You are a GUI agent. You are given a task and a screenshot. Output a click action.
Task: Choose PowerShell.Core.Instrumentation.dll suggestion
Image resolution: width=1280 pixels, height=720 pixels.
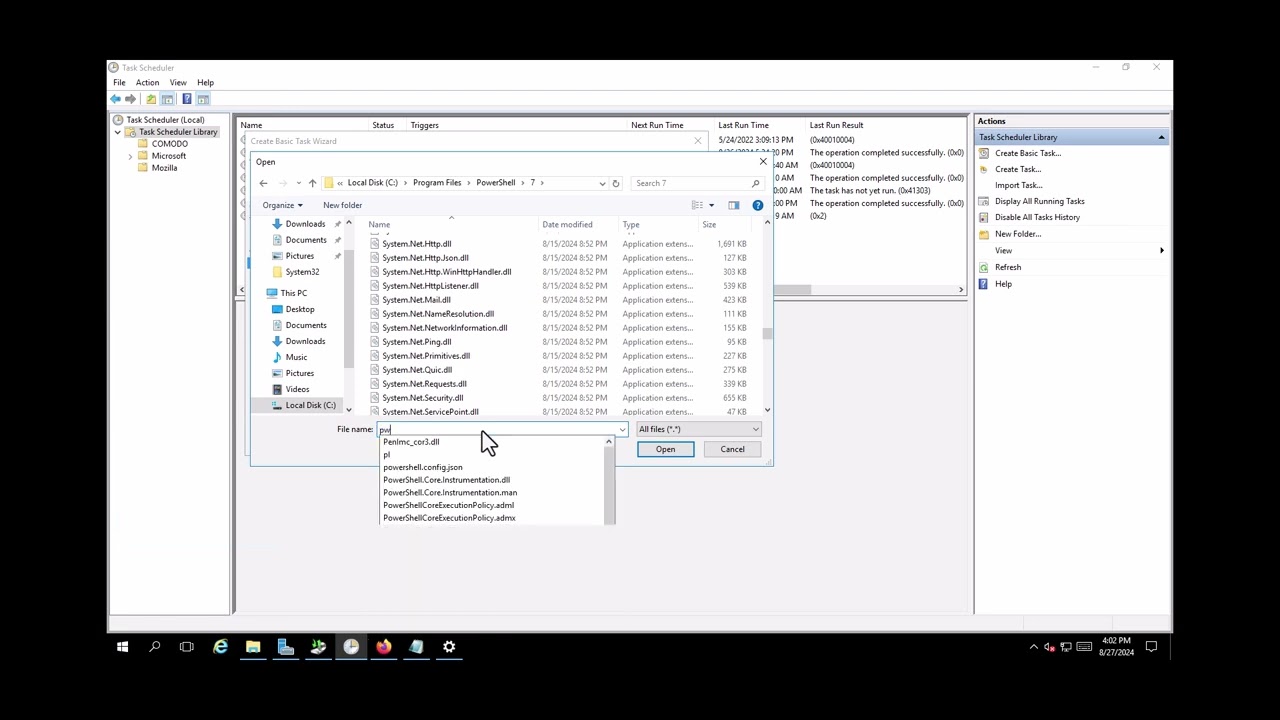(x=446, y=480)
